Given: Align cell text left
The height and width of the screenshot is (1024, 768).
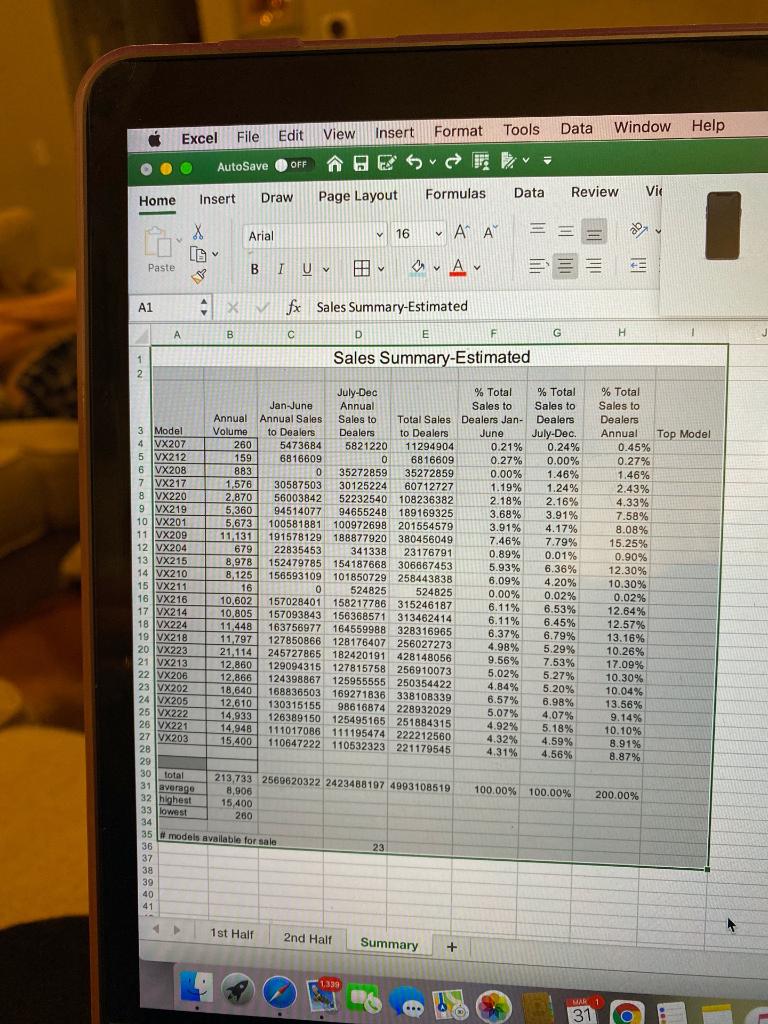Looking at the screenshot, I should point(537,265).
